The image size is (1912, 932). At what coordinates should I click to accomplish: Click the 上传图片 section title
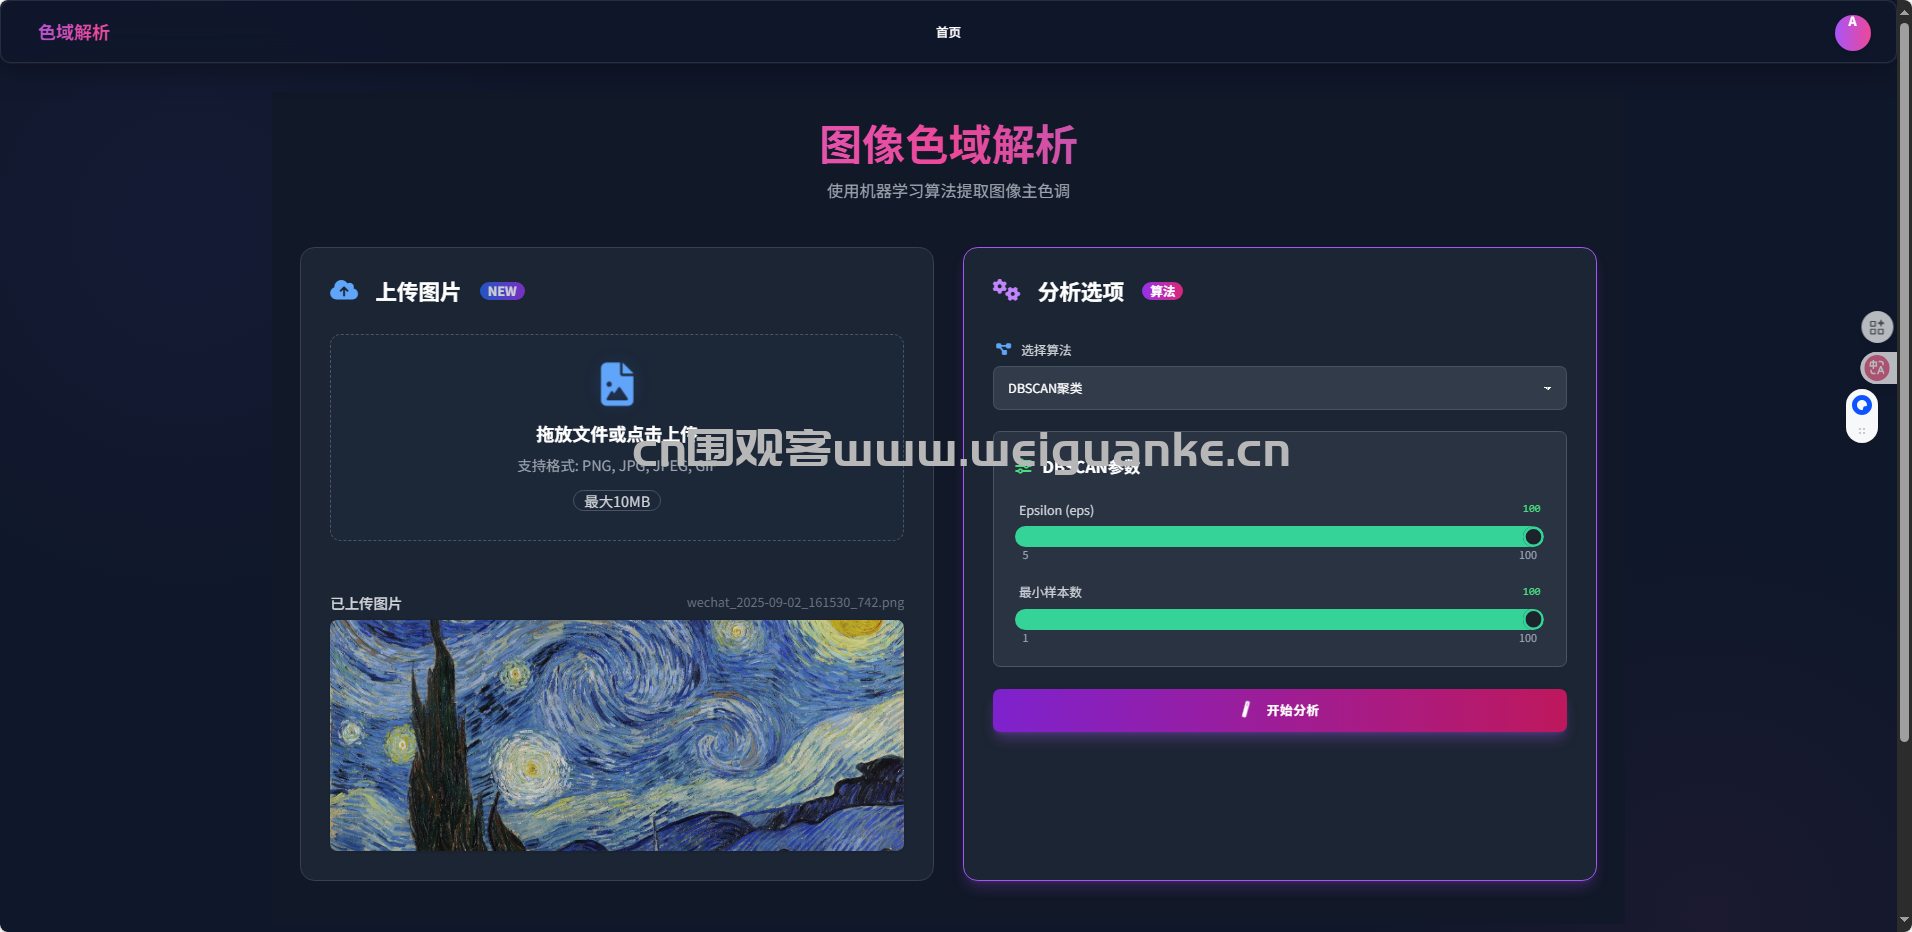[x=418, y=292]
